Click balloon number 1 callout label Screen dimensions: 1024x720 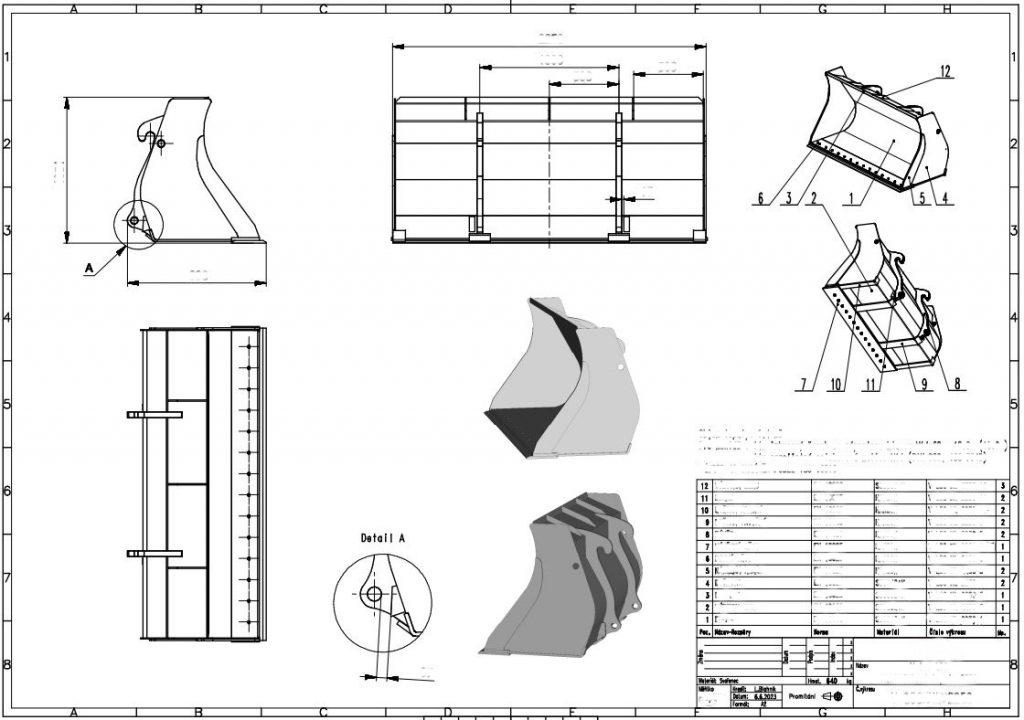click(x=850, y=198)
